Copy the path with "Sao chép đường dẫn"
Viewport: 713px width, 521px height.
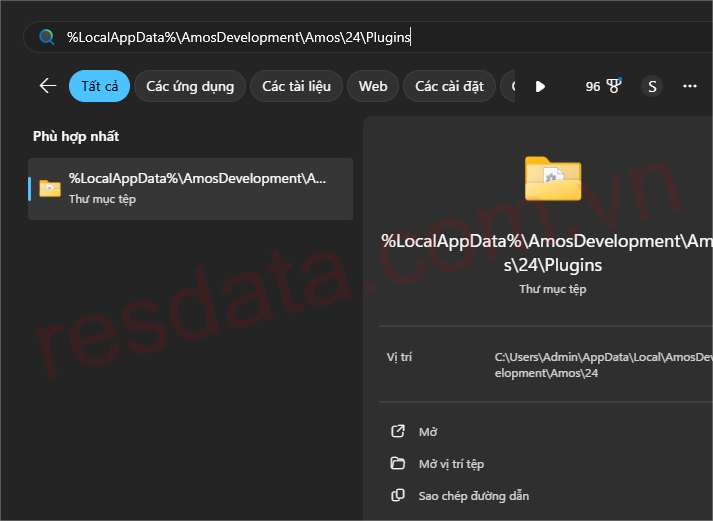tap(473, 496)
